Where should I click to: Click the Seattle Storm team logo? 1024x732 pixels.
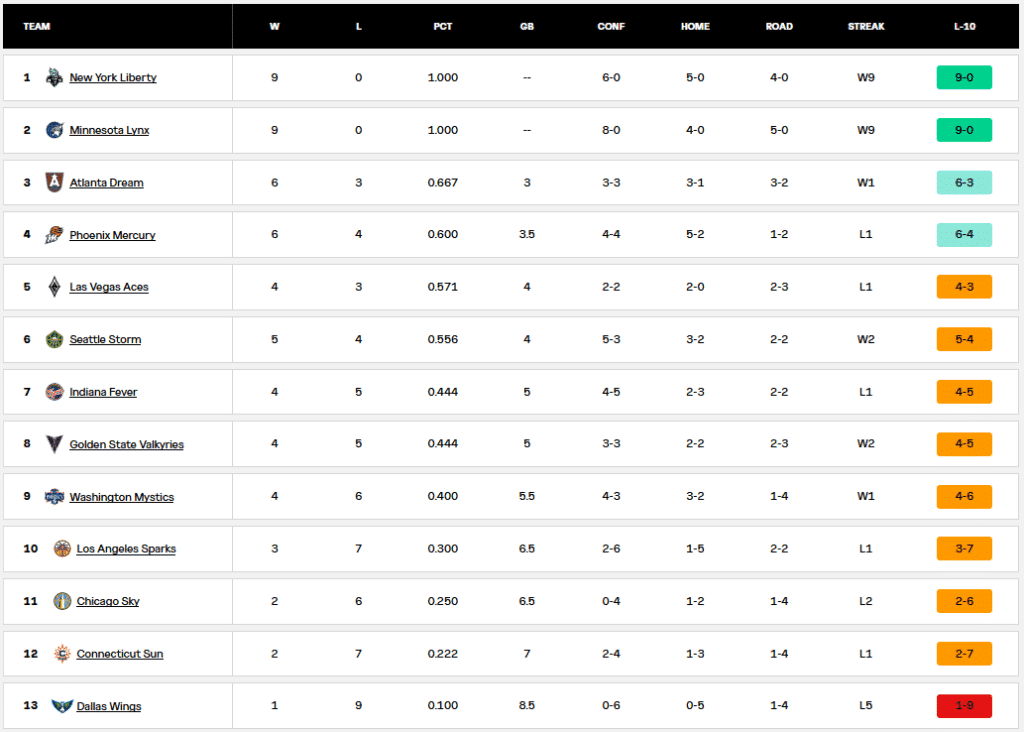click(54, 340)
